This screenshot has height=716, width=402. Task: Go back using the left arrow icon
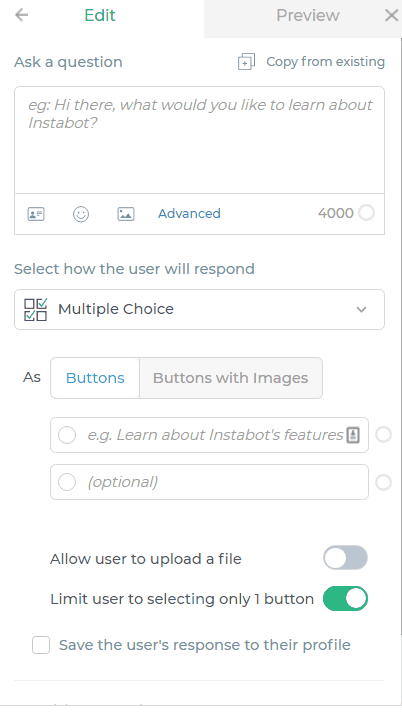21,15
